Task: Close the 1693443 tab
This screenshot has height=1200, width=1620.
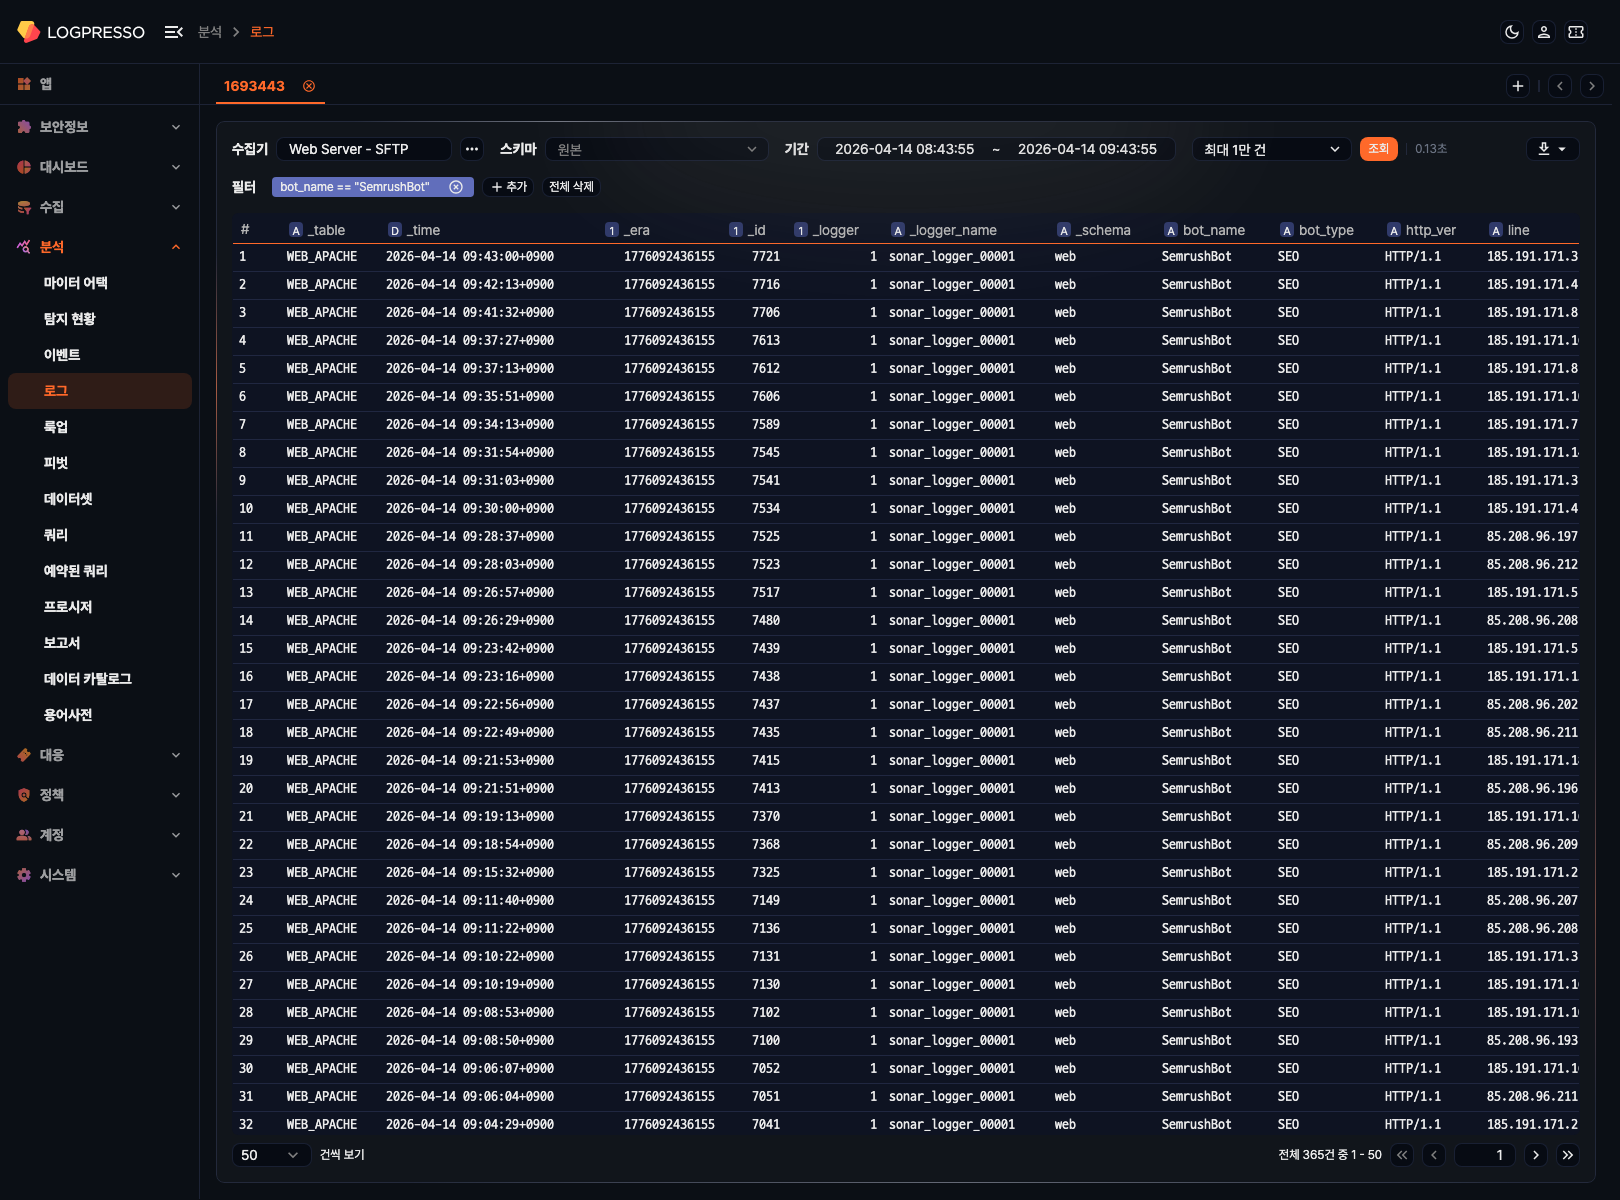Action: point(309,86)
